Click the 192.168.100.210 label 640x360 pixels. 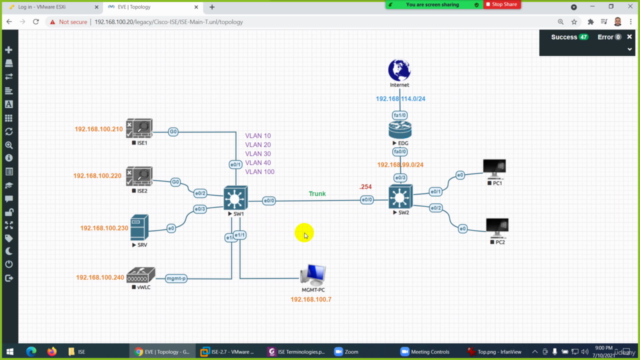click(99, 129)
